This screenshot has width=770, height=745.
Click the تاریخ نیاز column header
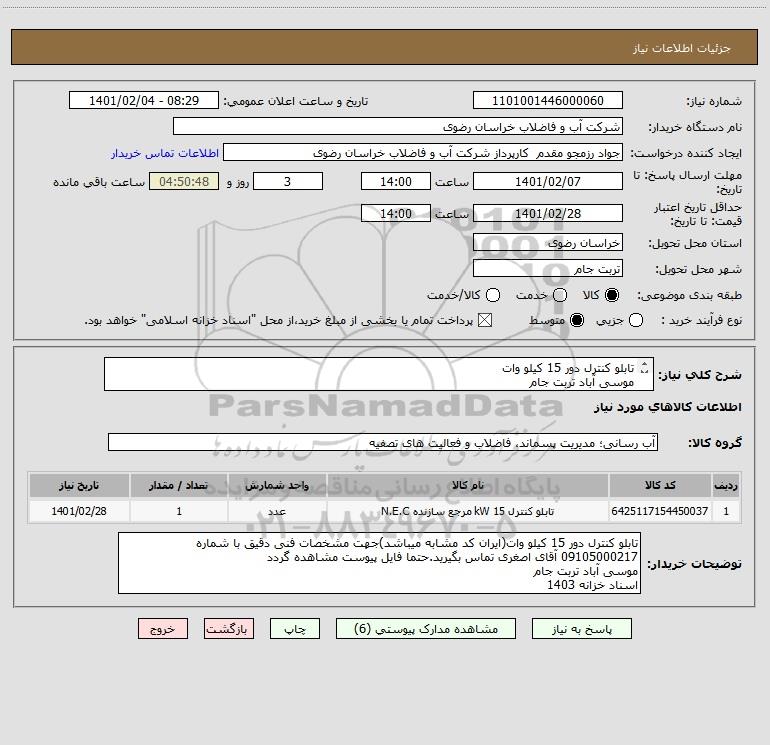[x=79, y=485]
